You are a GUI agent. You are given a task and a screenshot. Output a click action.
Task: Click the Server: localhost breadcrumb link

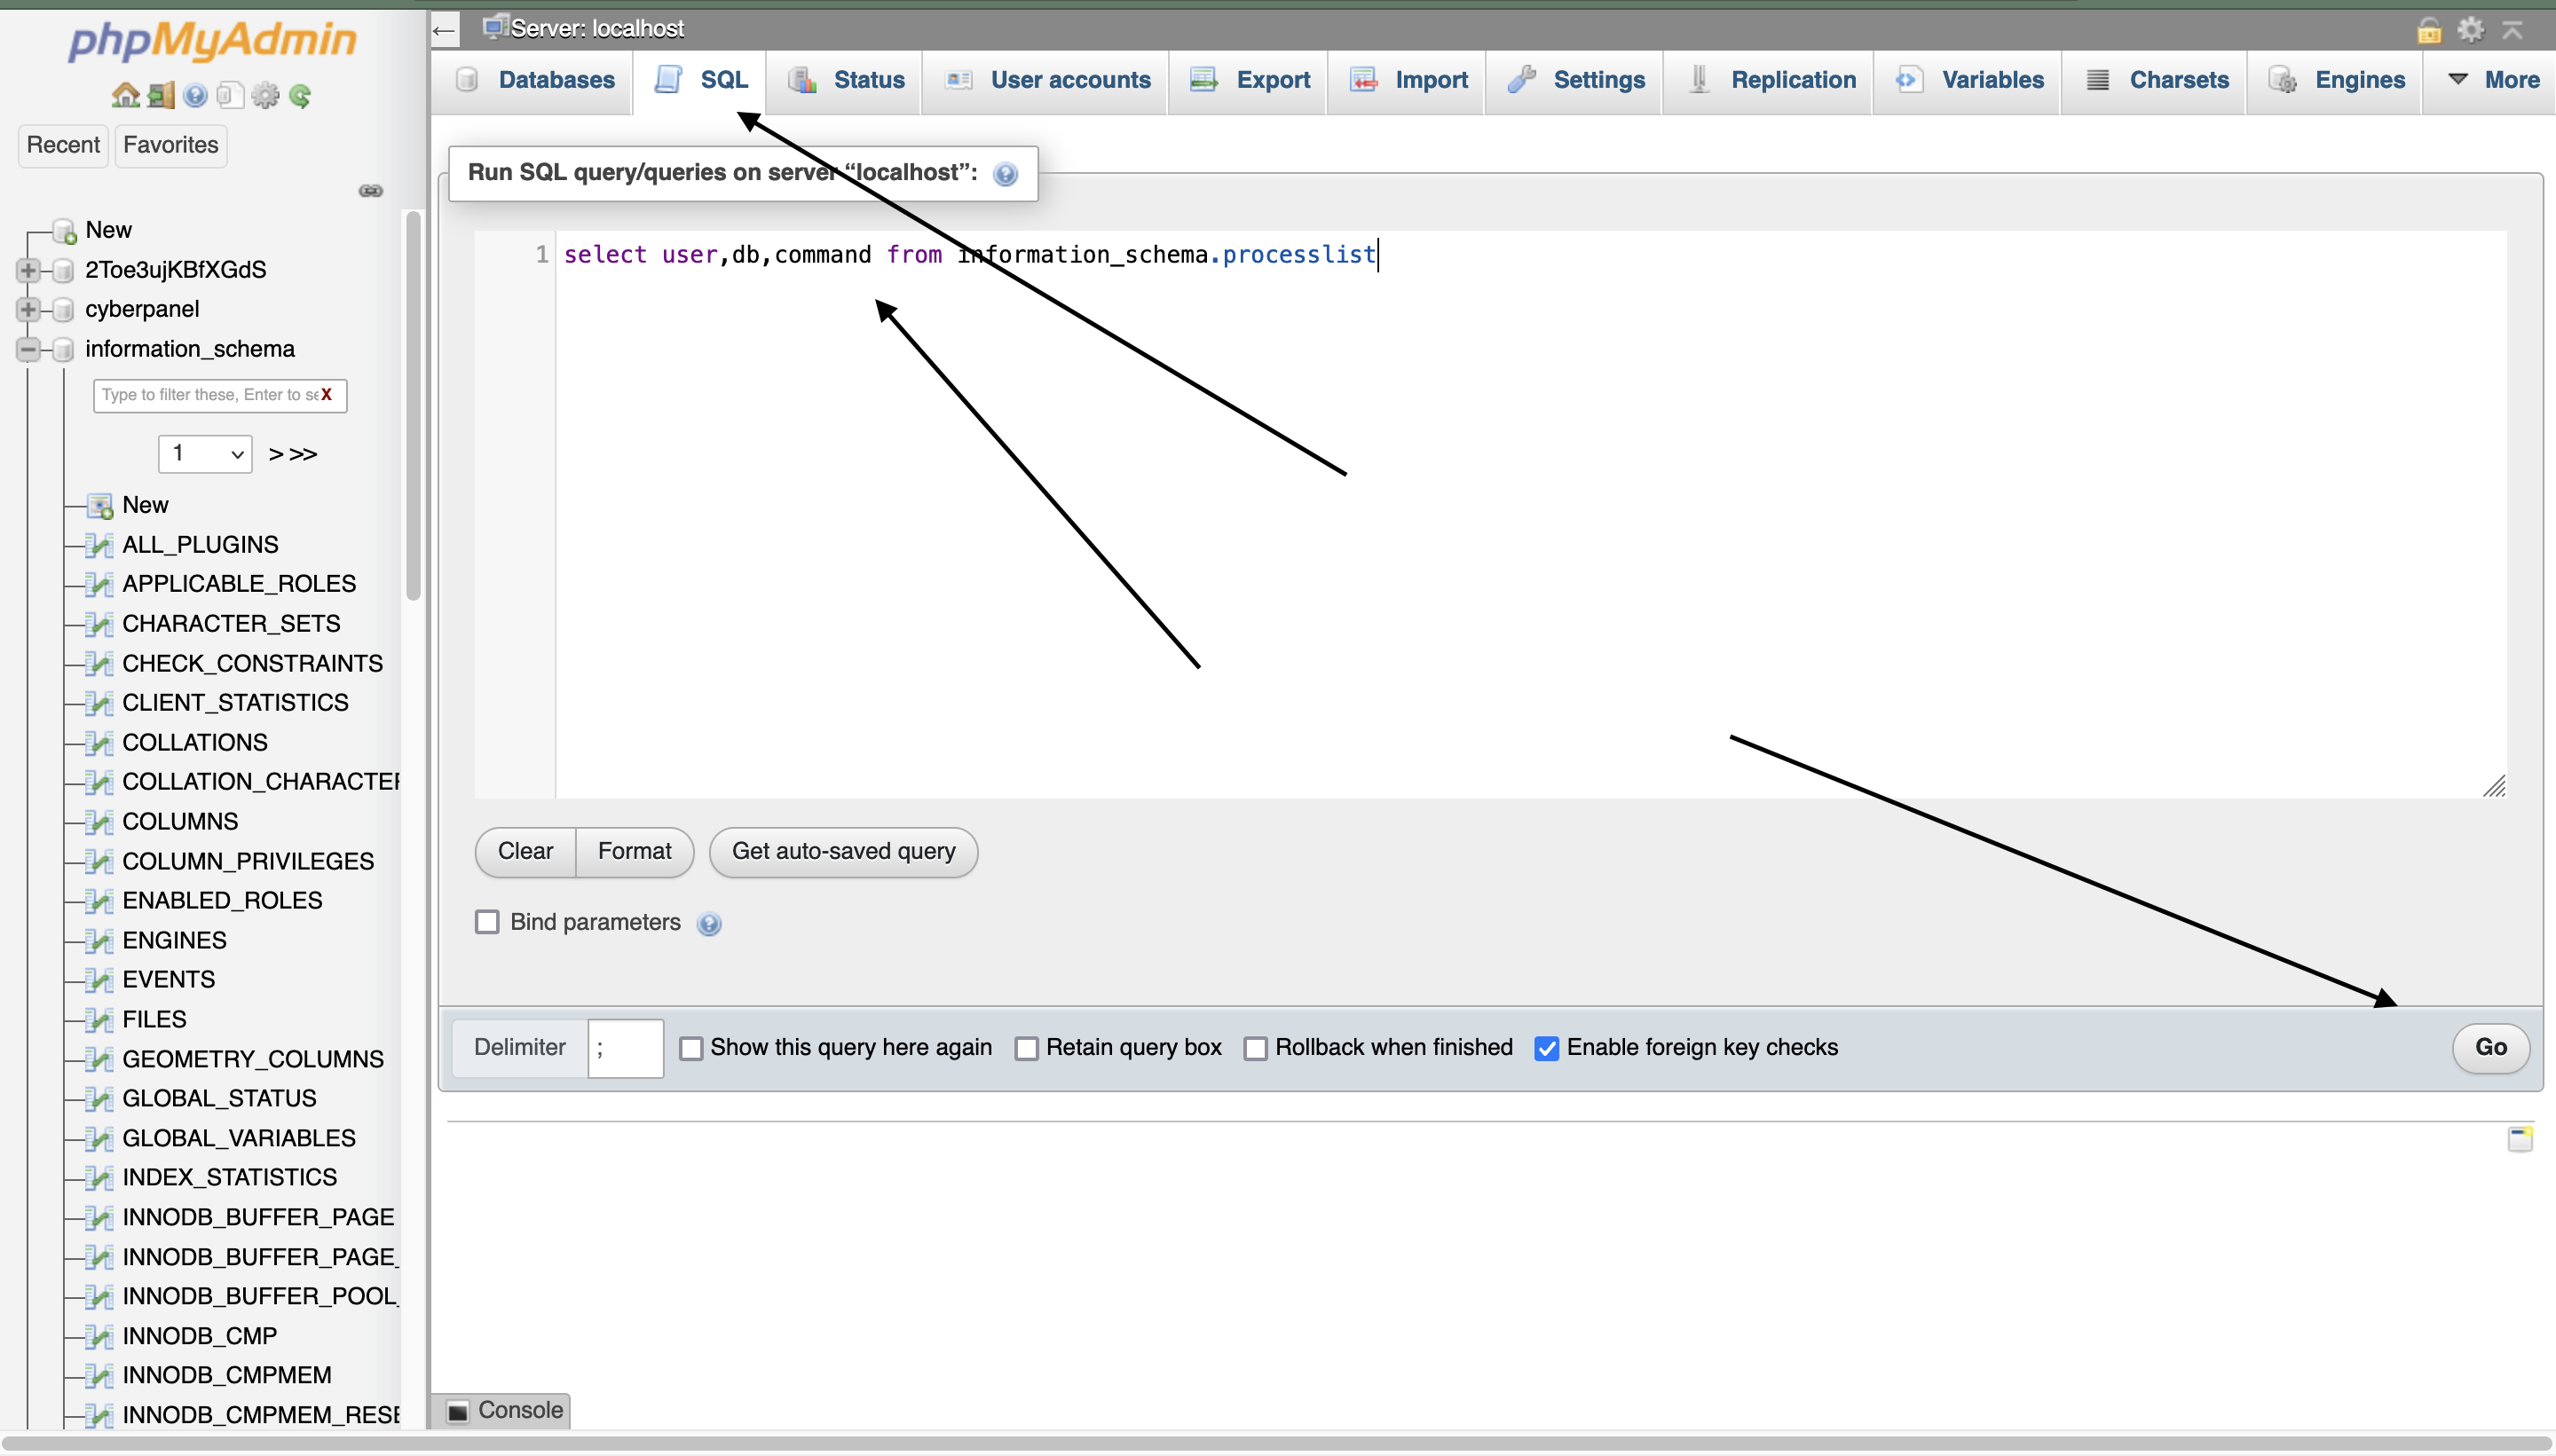[x=597, y=28]
